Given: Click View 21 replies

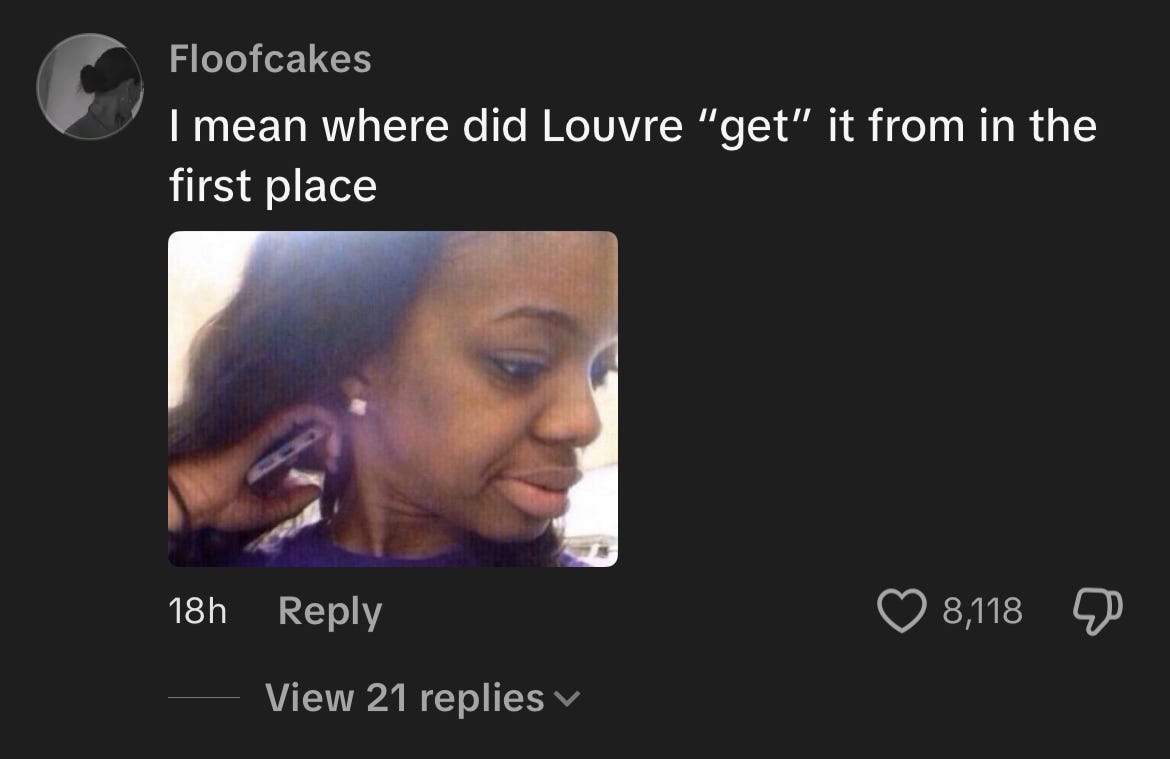Looking at the screenshot, I should (422, 698).
